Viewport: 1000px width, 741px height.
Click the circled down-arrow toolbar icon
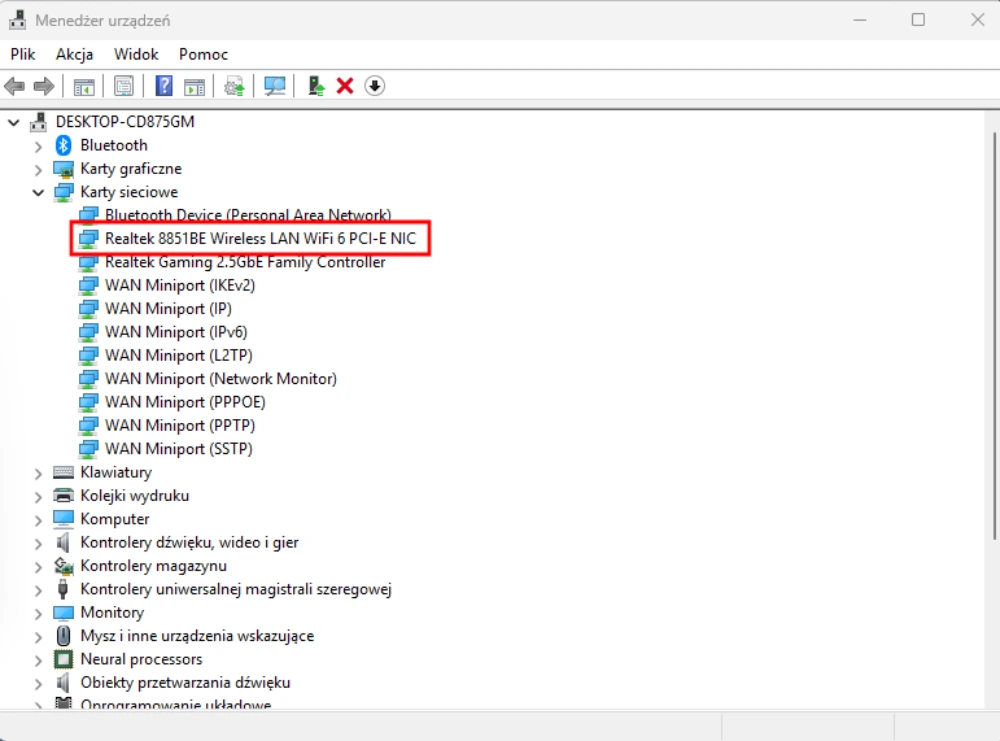click(375, 86)
